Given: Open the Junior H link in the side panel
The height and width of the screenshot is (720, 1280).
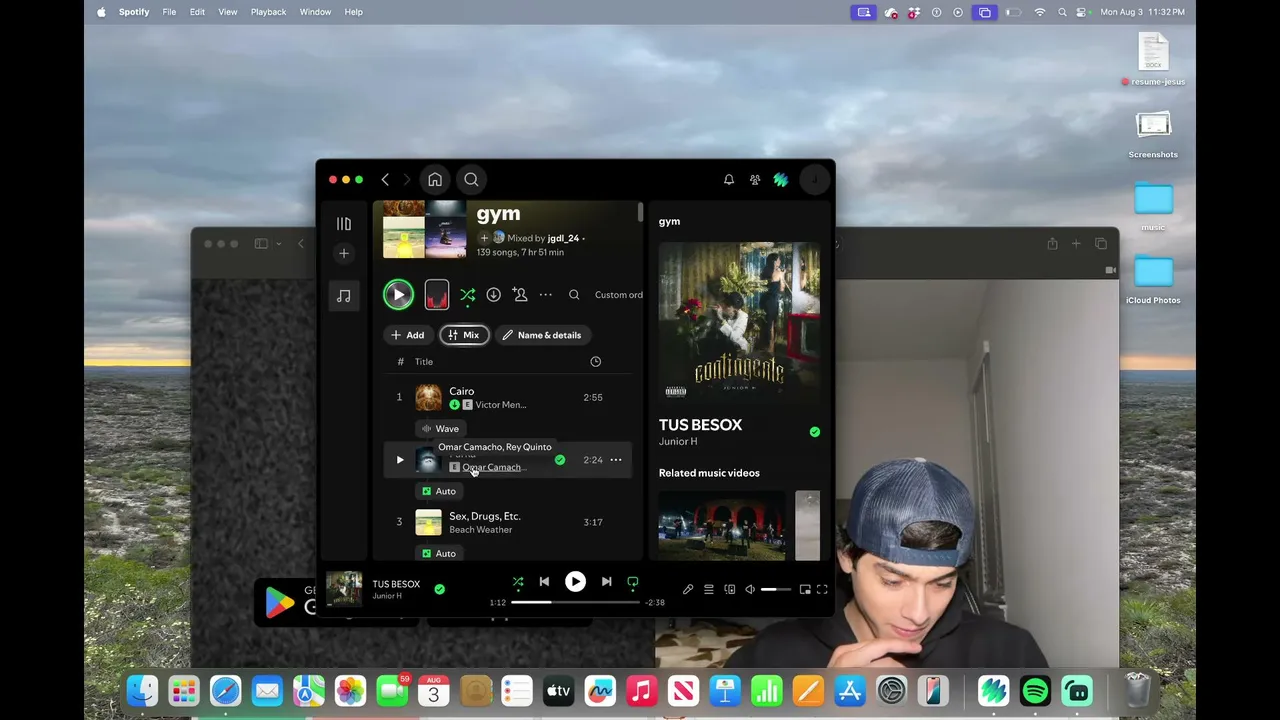Looking at the screenshot, I should tap(678, 442).
